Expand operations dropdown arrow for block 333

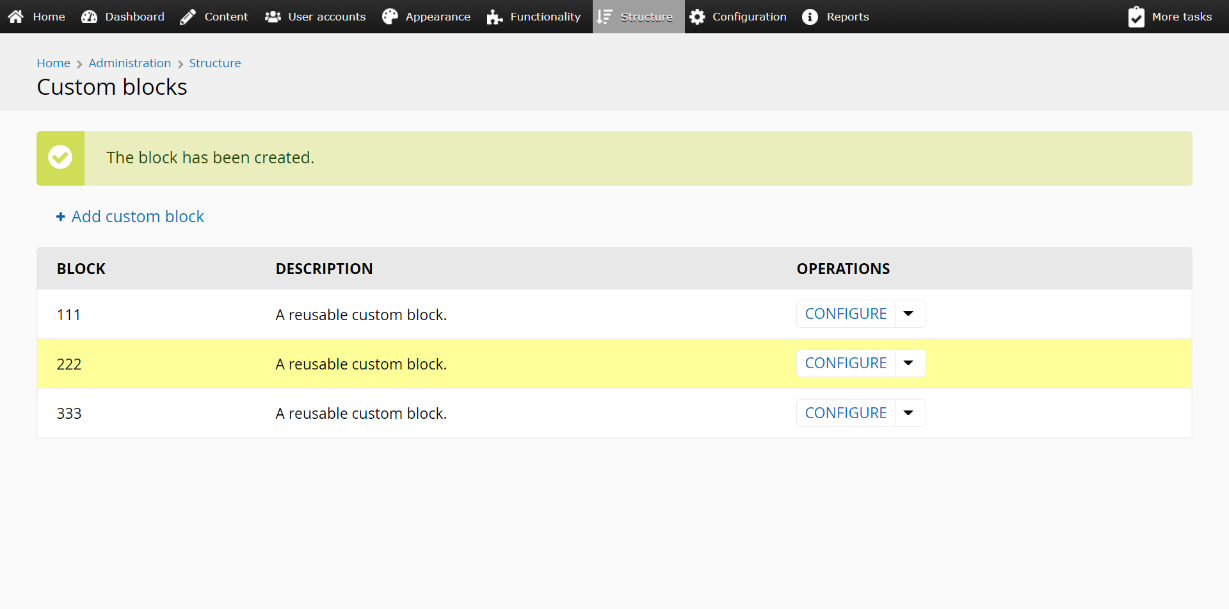[909, 413]
